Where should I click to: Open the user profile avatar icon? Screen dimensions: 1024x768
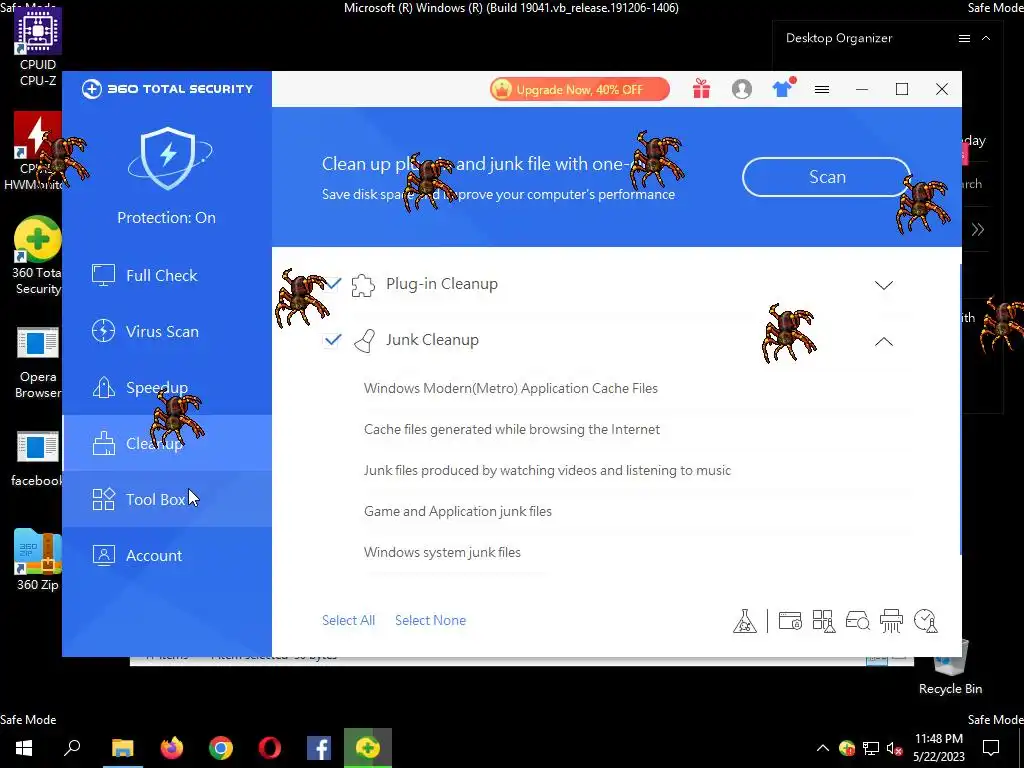click(x=742, y=89)
